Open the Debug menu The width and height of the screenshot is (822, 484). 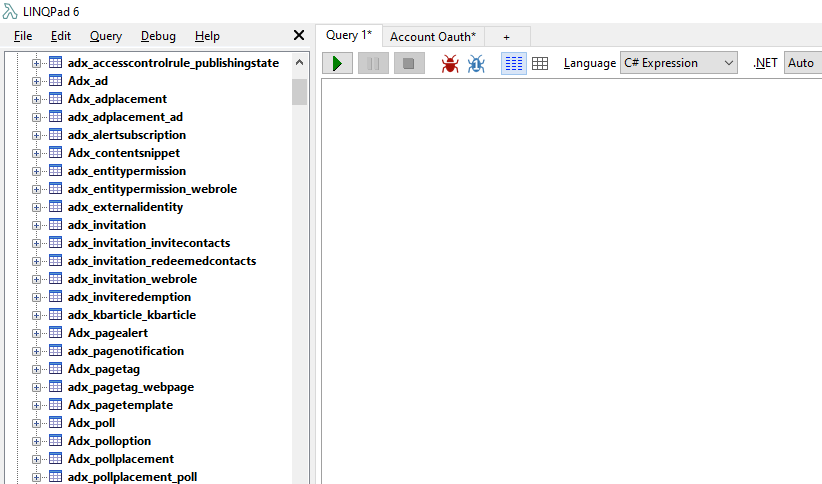(158, 36)
